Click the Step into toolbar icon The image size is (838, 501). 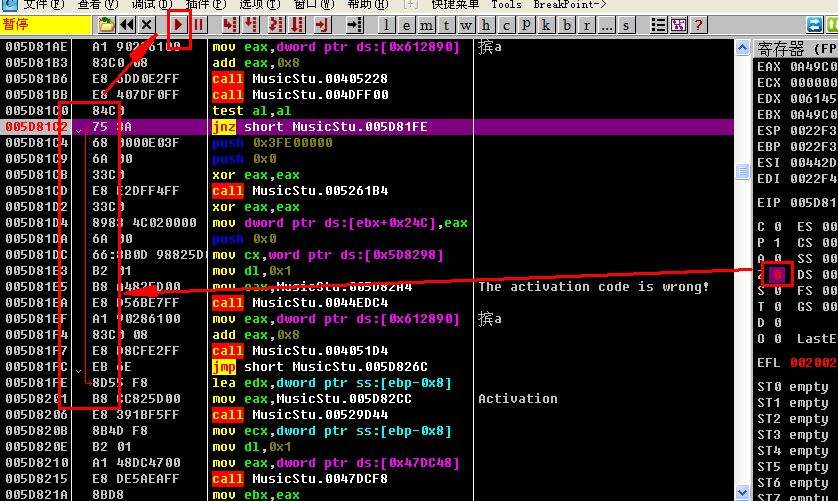[230, 25]
